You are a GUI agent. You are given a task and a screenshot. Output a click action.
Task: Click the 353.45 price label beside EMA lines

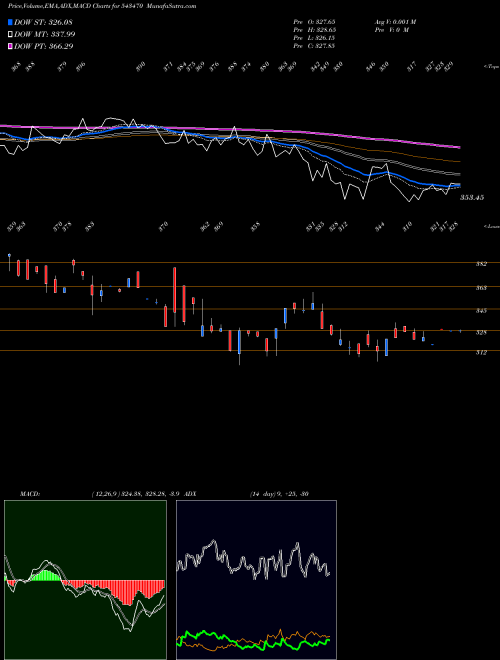pos(472,197)
